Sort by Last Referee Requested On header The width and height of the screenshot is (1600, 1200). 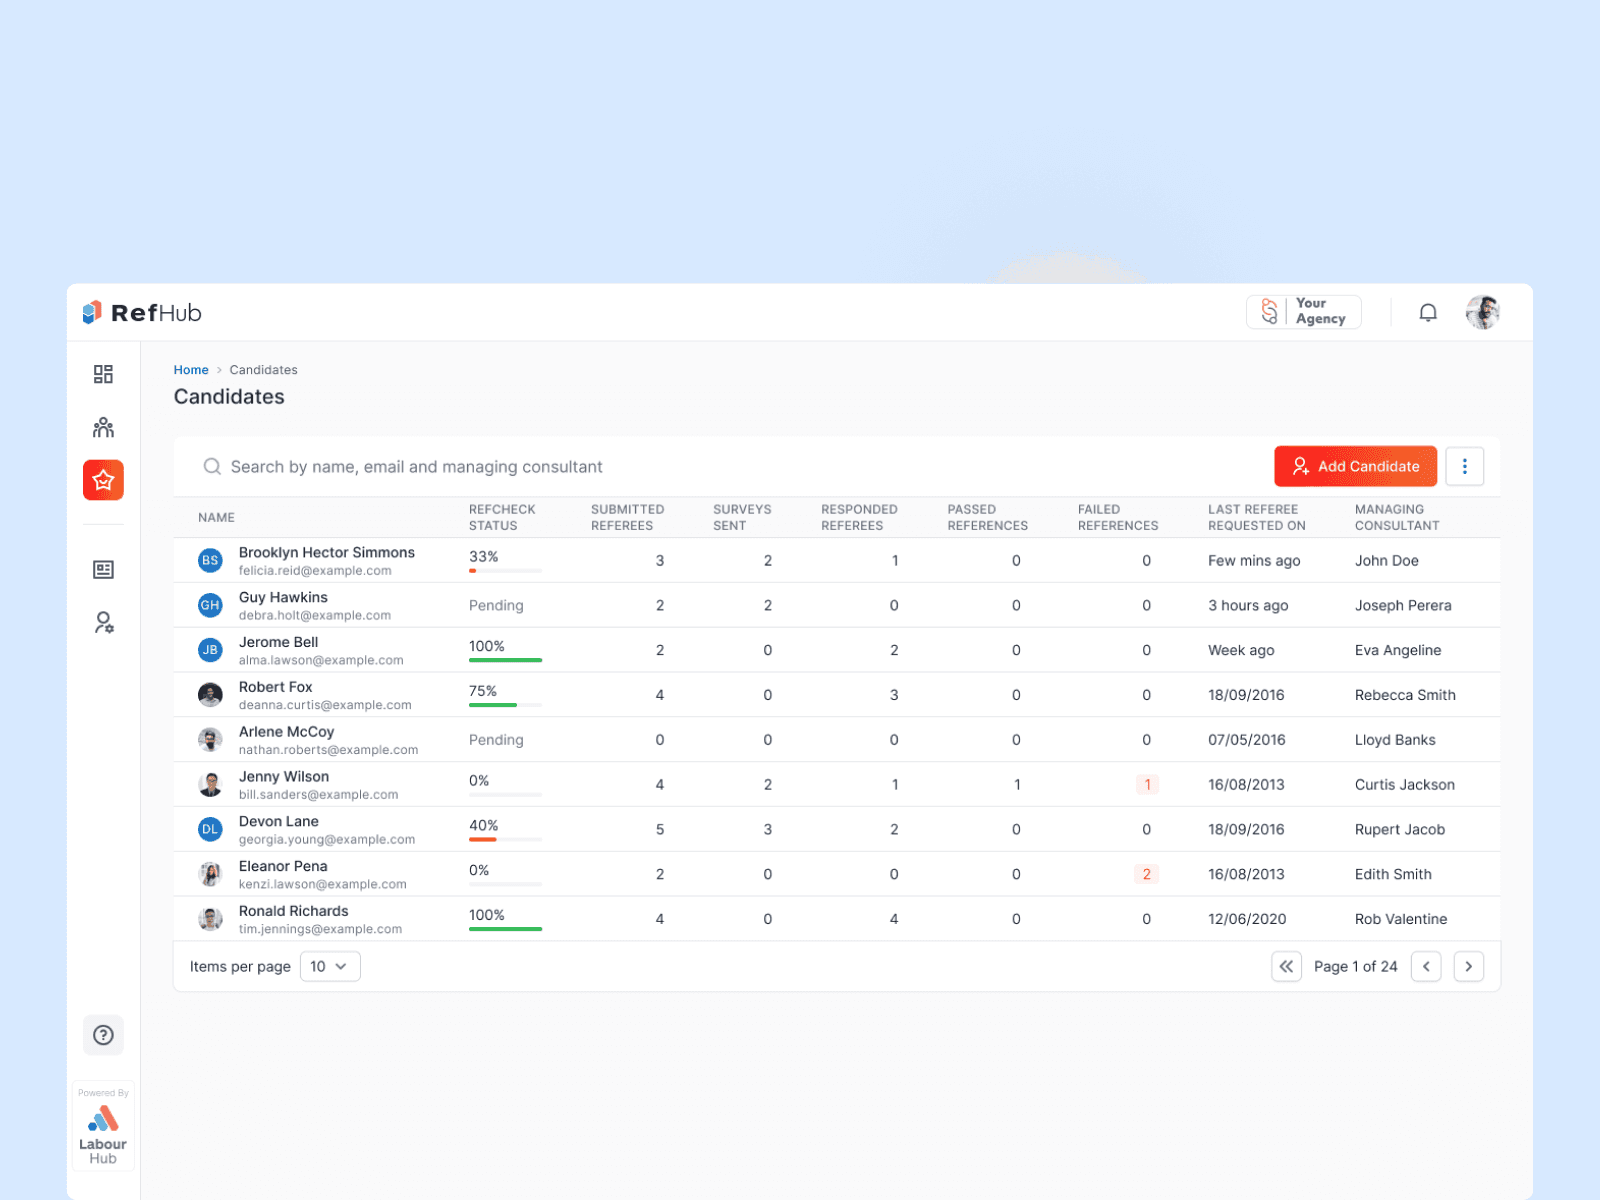pos(1257,518)
